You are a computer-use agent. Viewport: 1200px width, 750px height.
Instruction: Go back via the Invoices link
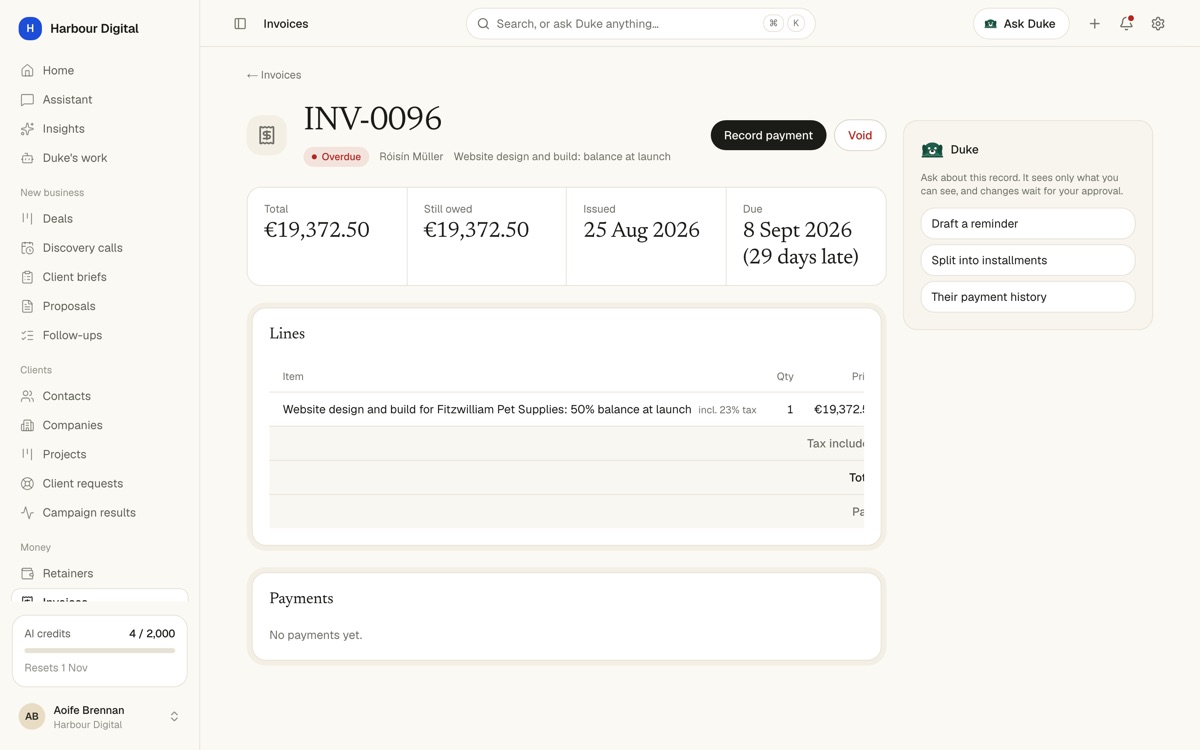click(x=274, y=75)
